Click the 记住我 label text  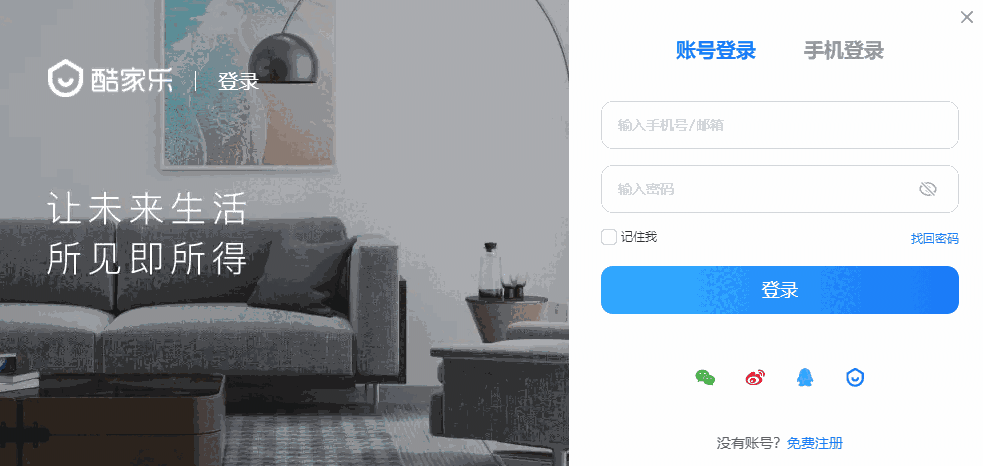639,236
